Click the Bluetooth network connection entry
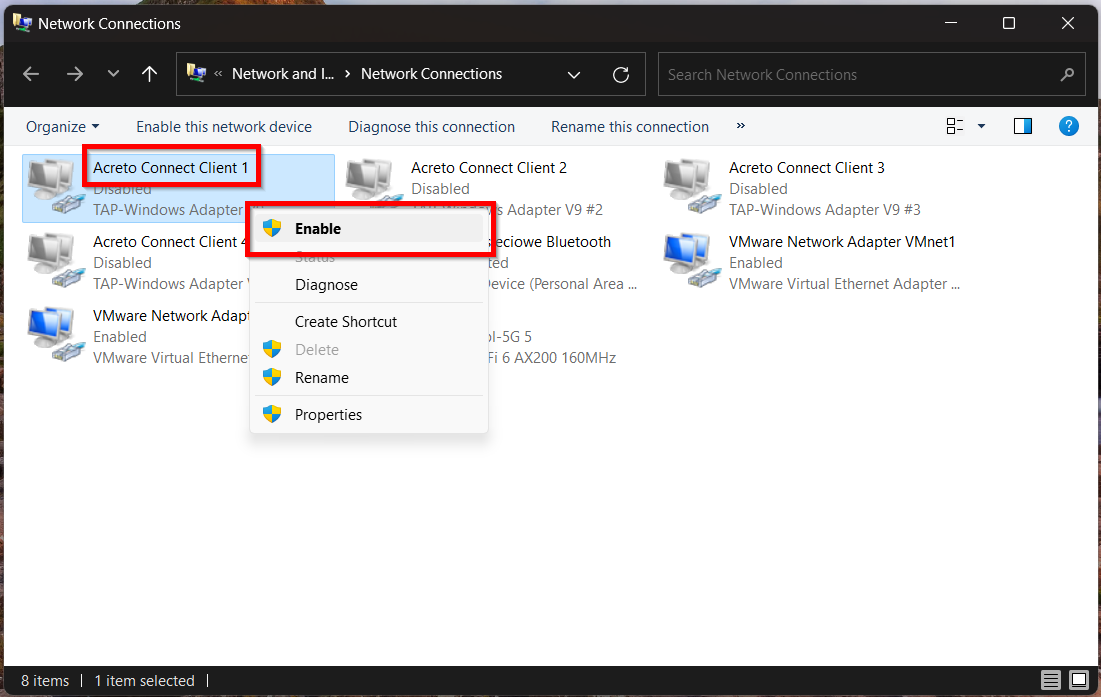The height and width of the screenshot is (697, 1101). click(x=550, y=242)
